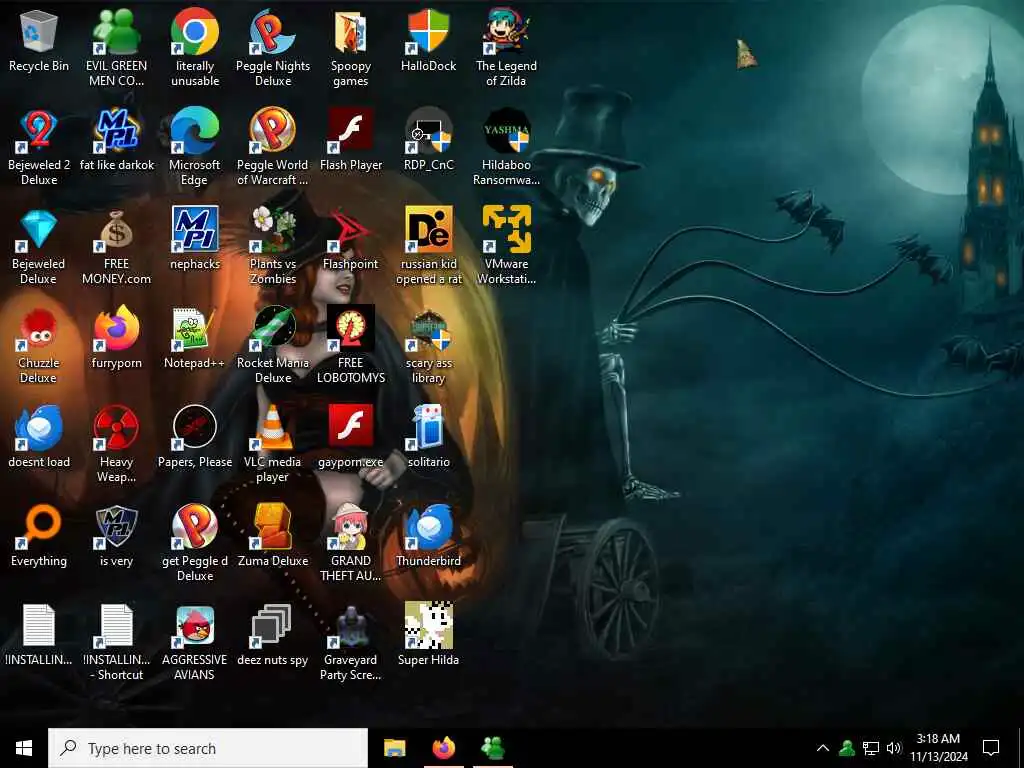Image resolution: width=1024 pixels, height=768 pixels.
Task: Open File Explorer from the taskbar
Action: 394,748
